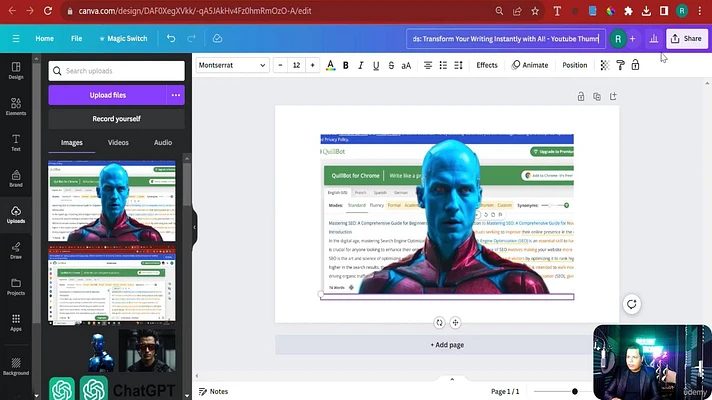Toggle italic text style
The width and height of the screenshot is (712, 400).
click(x=361, y=65)
